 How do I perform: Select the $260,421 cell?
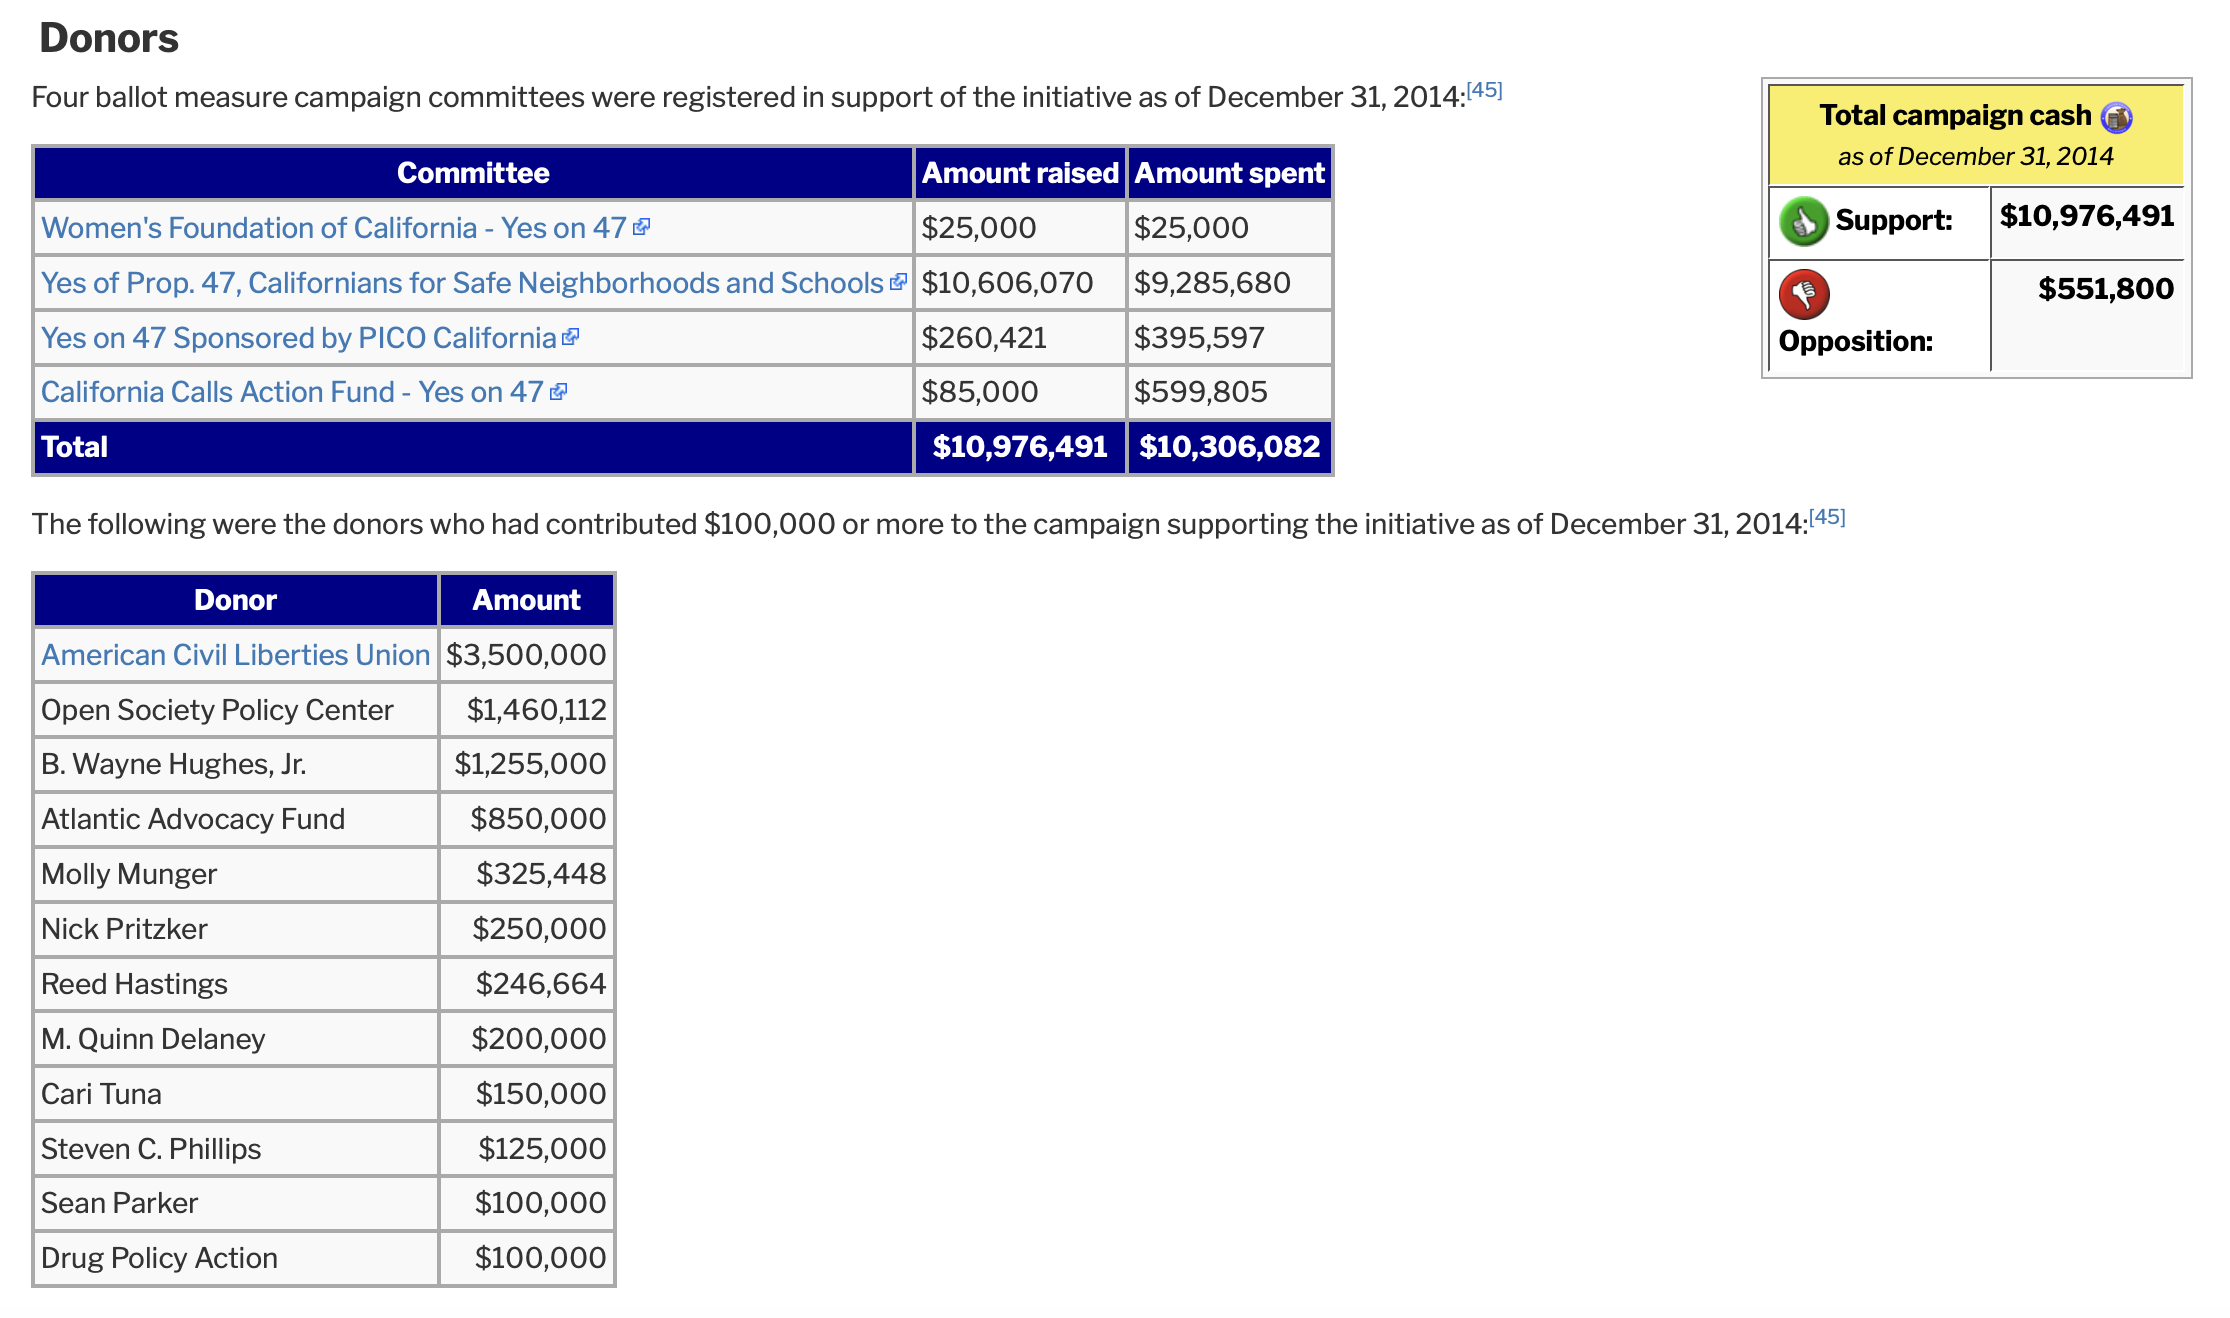point(1020,338)
